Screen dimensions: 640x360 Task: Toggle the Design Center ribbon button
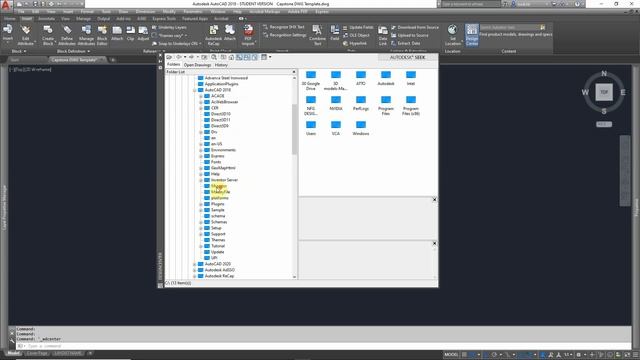point(472,35)
